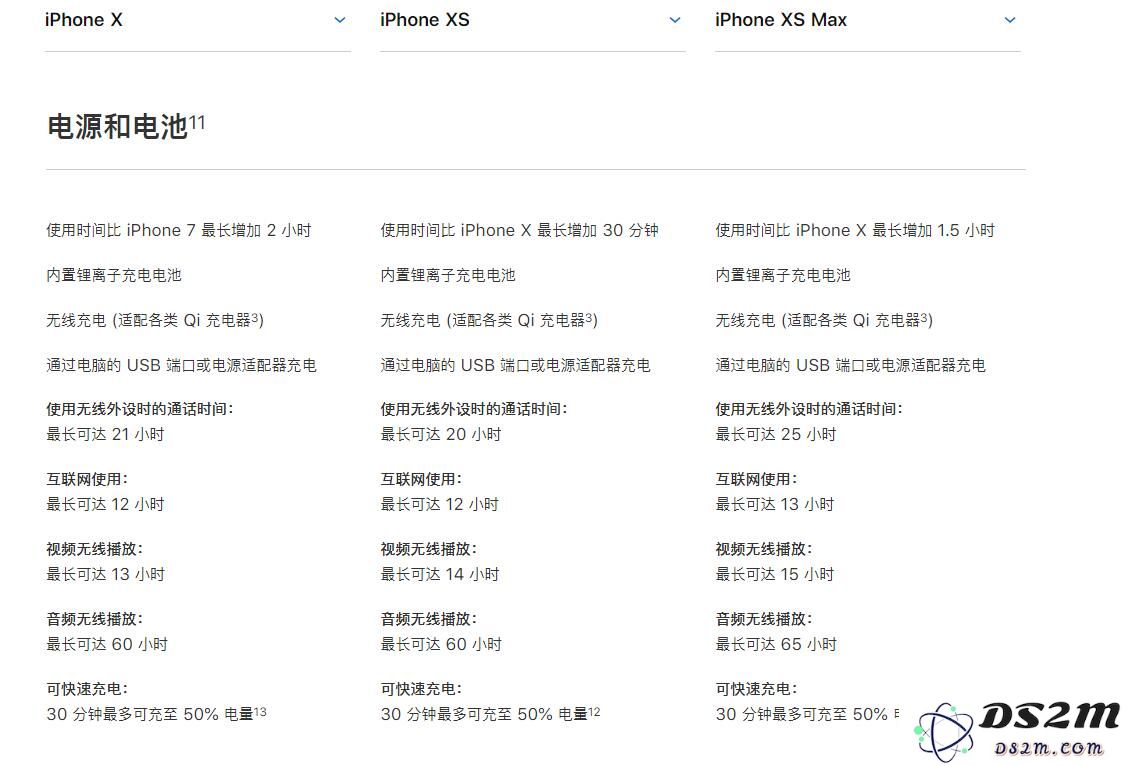Open the iPhone XS model dropdown
Screen dimensions: 1137x766
(x=532, y=20)
